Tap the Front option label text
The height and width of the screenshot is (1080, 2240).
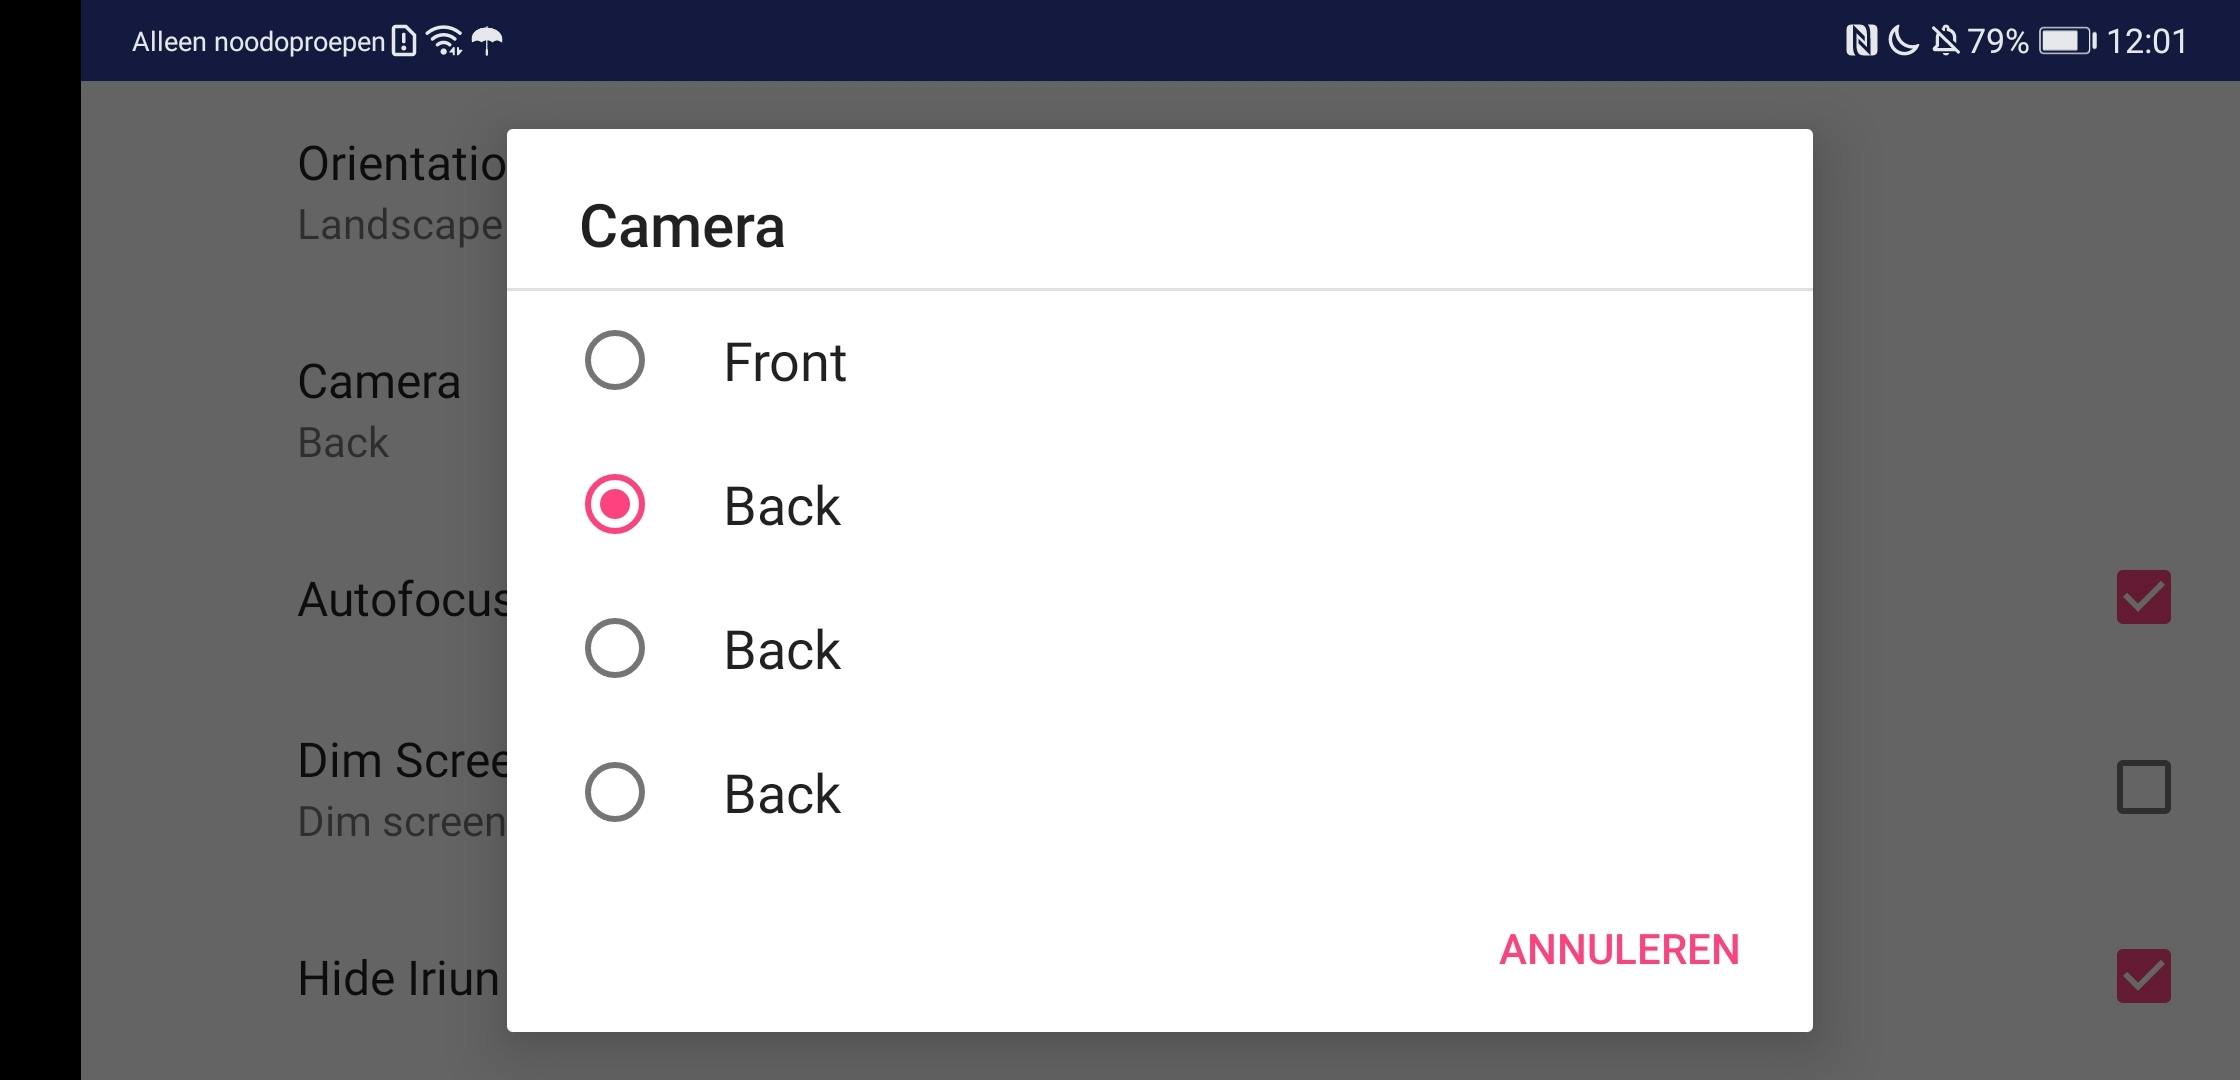785,362
